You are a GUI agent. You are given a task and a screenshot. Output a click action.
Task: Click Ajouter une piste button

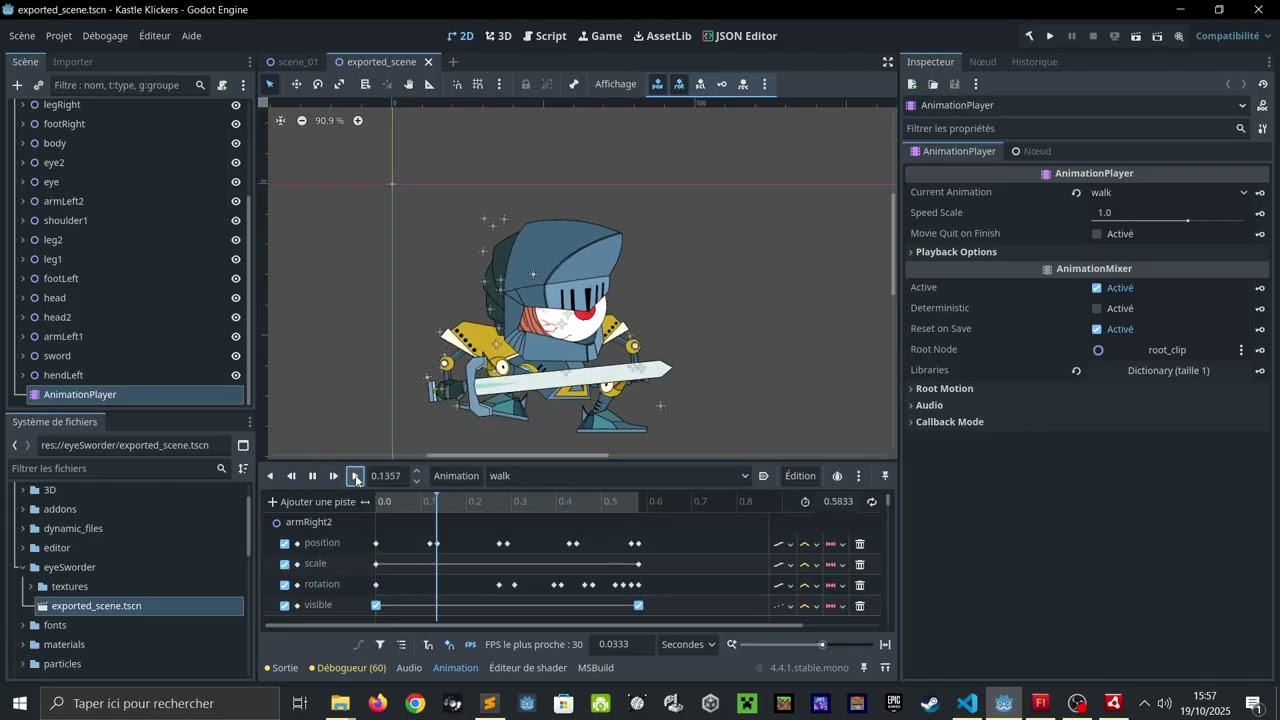[x=312, y=502]
